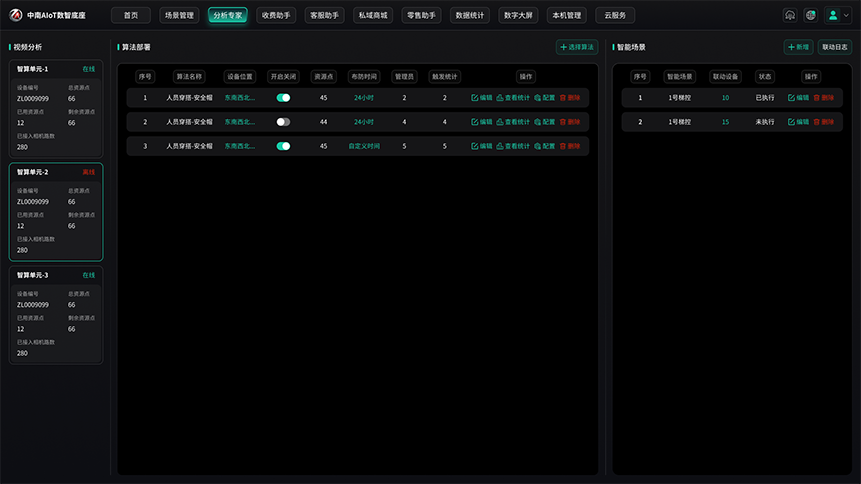Open 配置 for algorithm row 3
The image size is (861, 484).
pyautogui.click(x=545, y=146)
